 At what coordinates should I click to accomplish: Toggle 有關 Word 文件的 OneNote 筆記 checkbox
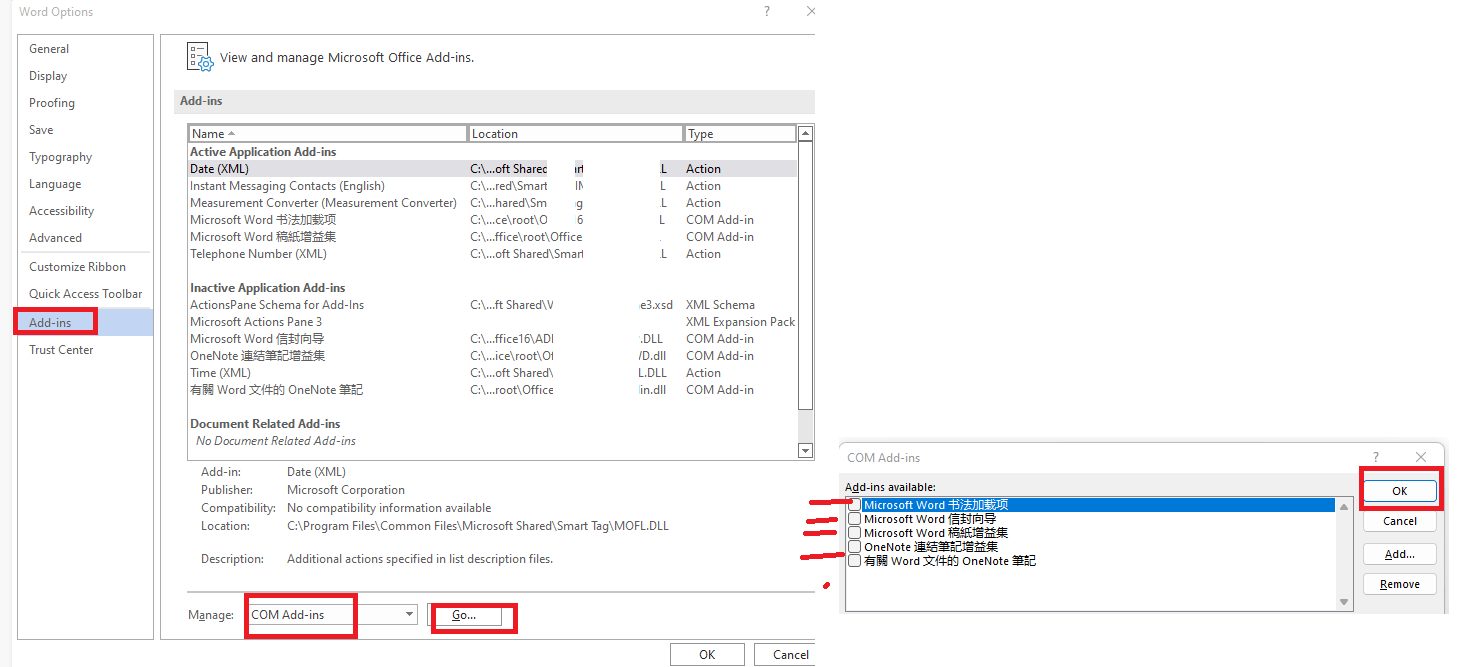click(854, 561)
